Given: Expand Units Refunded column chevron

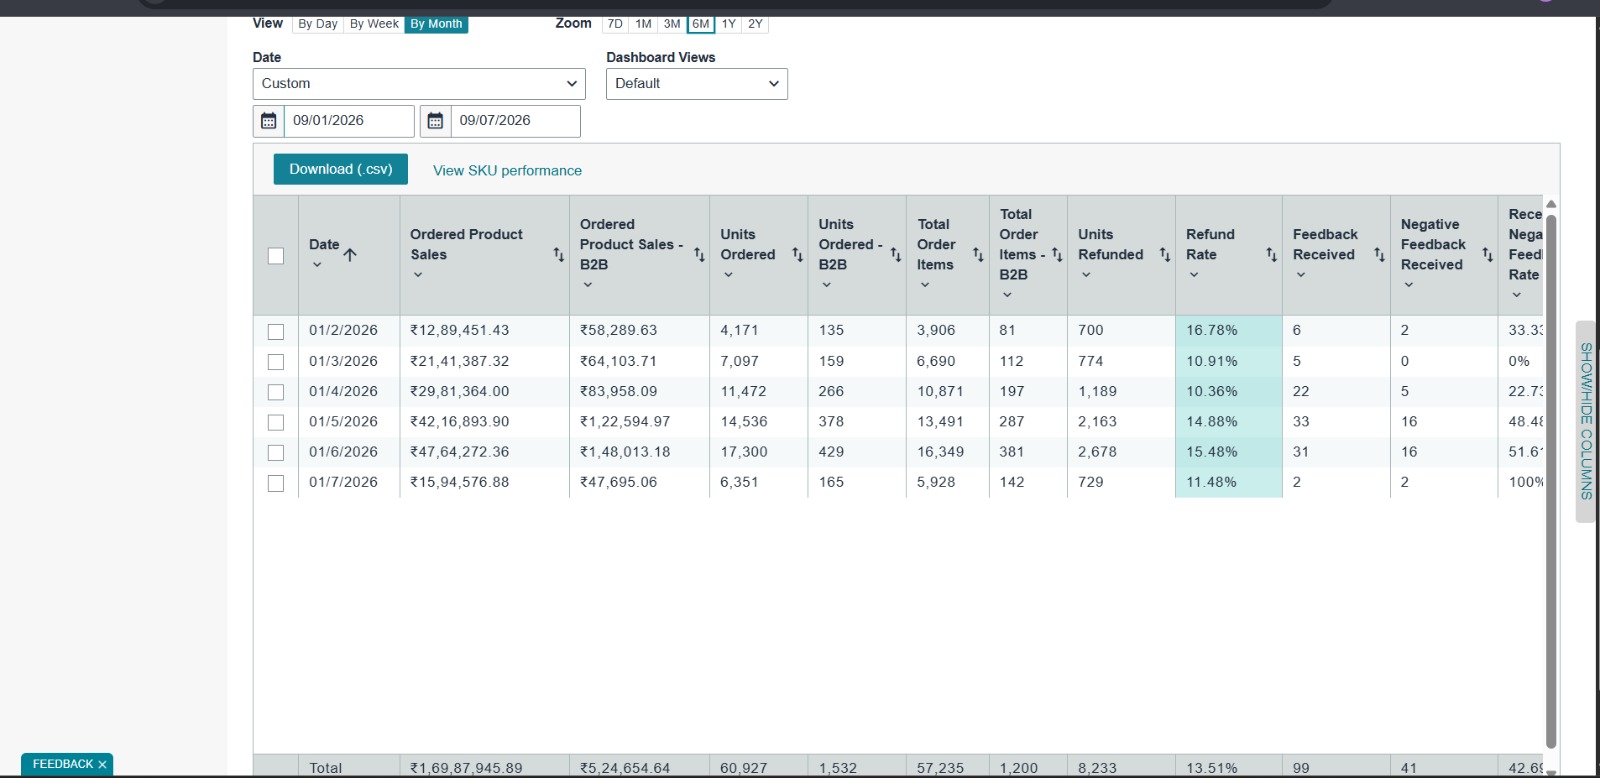Looking at the screenshot, I should 1086,275.
